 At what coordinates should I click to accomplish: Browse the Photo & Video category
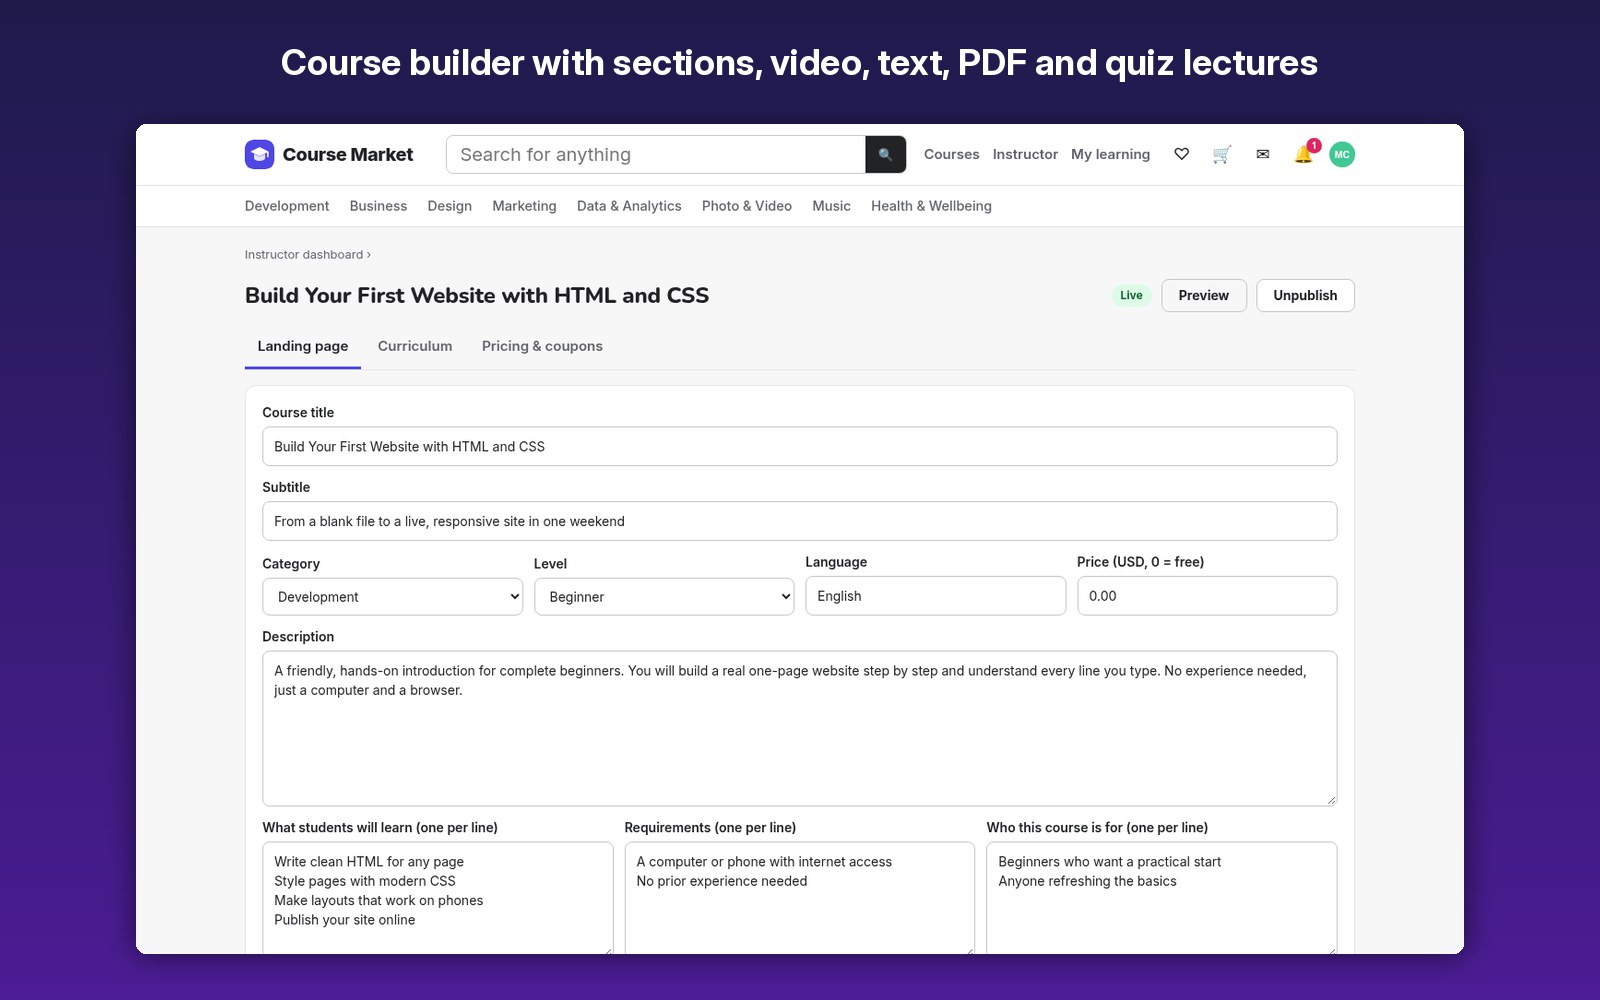(747, 206)
